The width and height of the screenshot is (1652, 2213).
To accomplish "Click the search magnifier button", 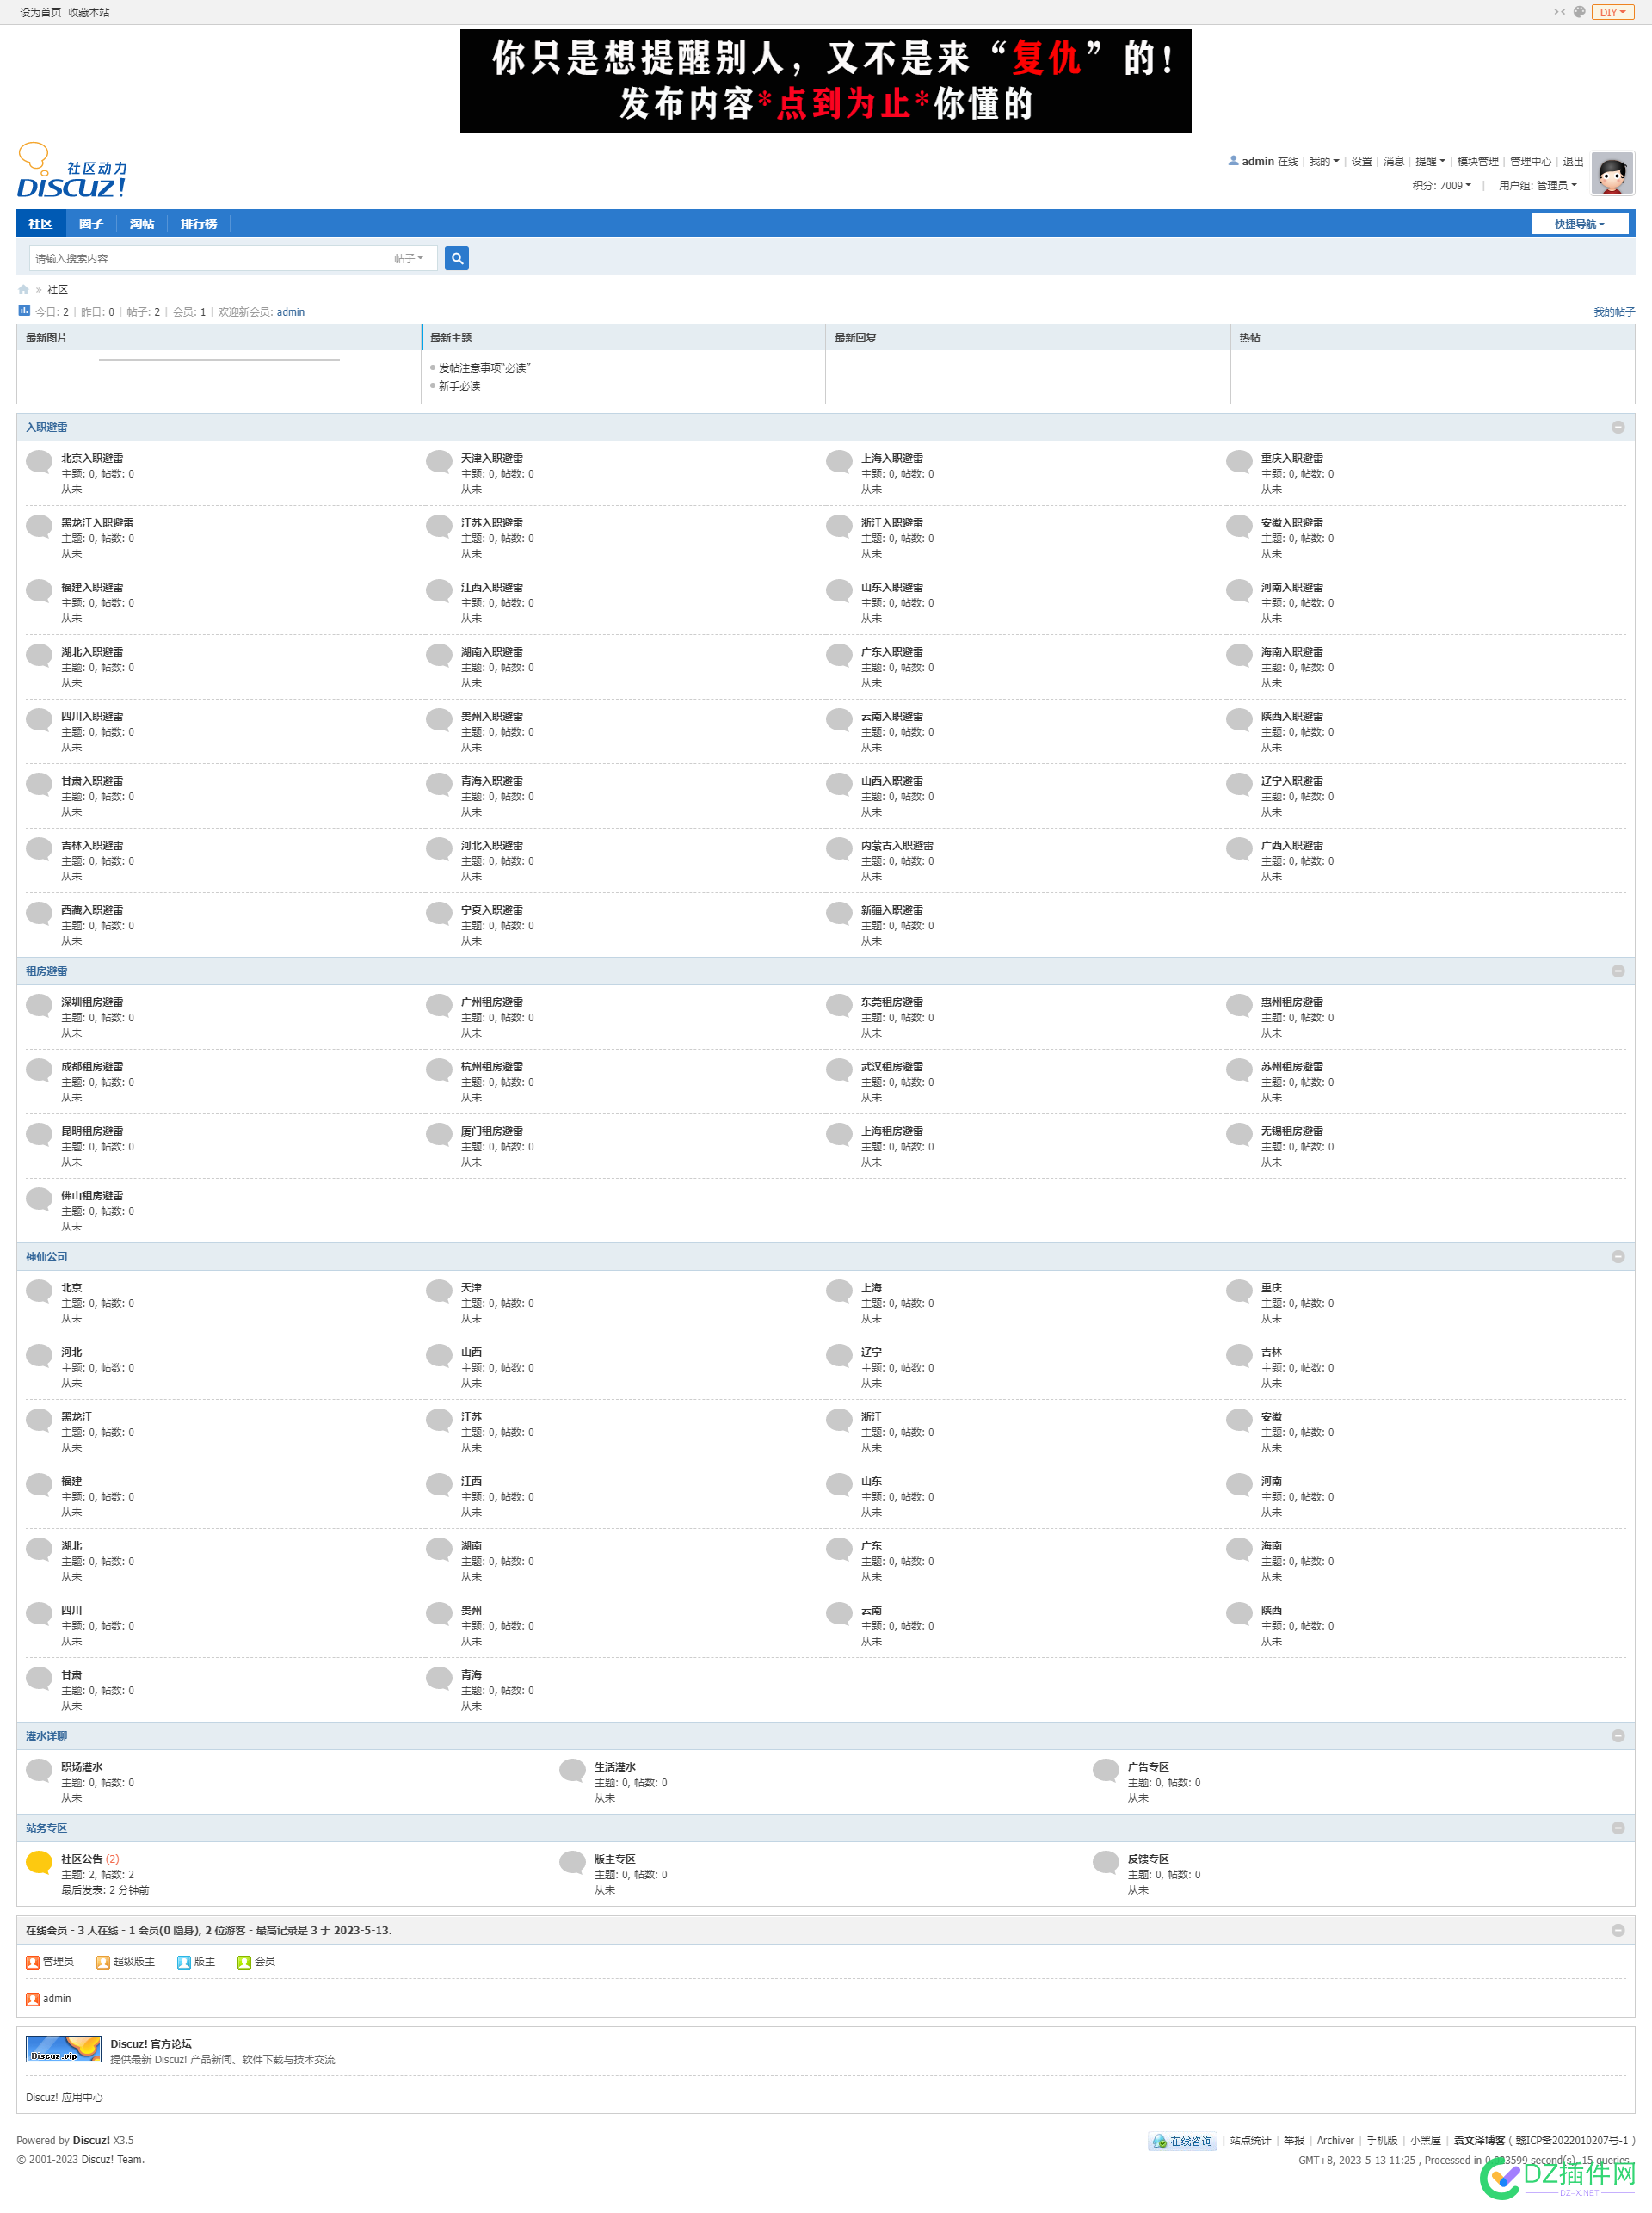I will point(457,258).
